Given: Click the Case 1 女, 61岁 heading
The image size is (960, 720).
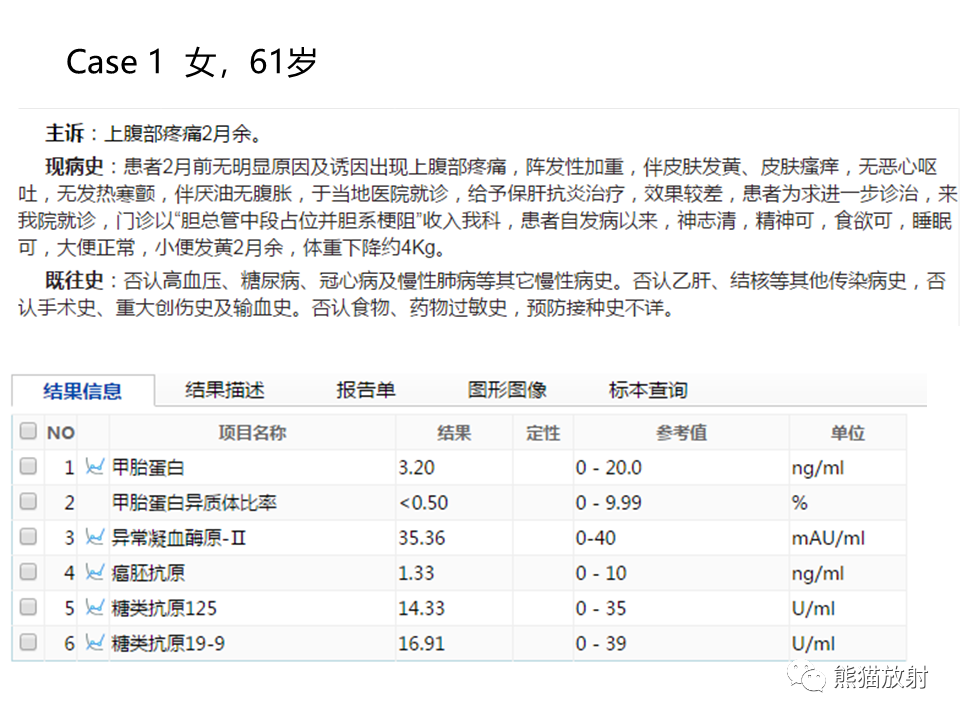Looking at the screenshot, I should (192, 62).
